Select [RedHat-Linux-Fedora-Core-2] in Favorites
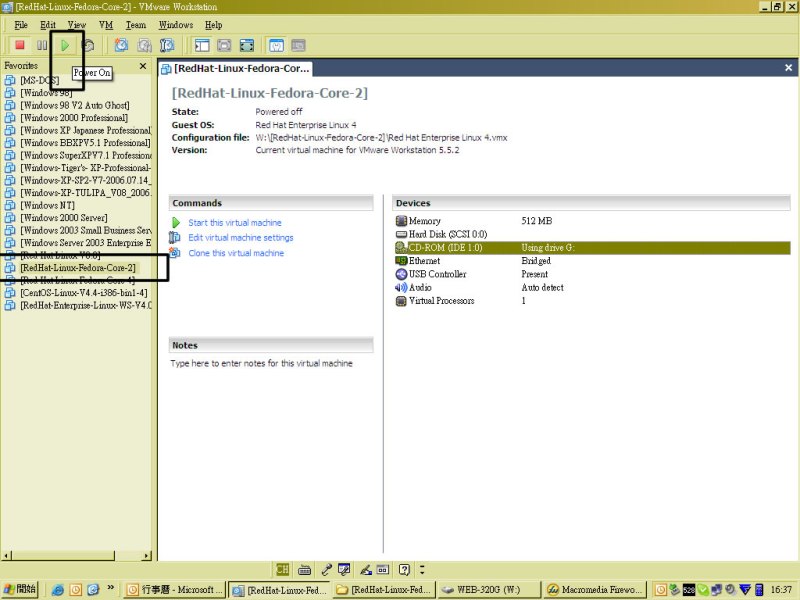 tap(78, 268)
